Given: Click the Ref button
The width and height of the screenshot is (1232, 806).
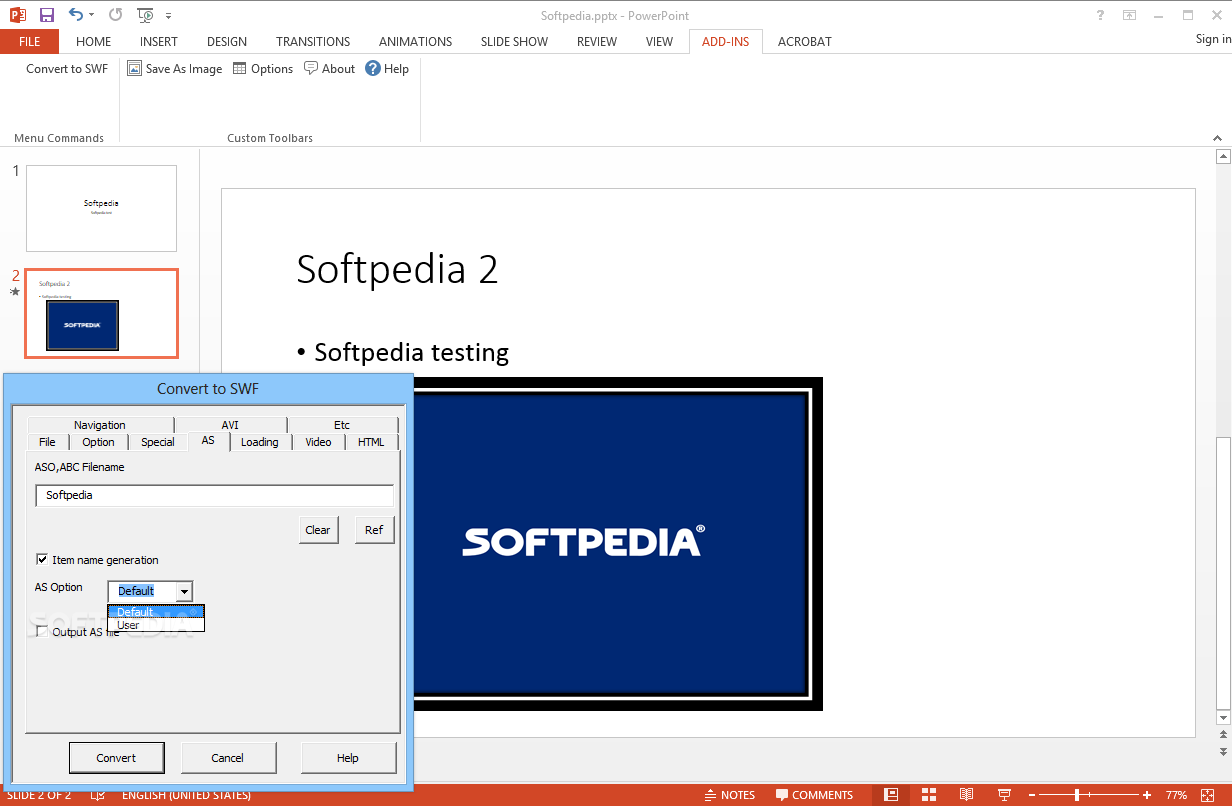Looking at the screenshot, I should point(374,530).
